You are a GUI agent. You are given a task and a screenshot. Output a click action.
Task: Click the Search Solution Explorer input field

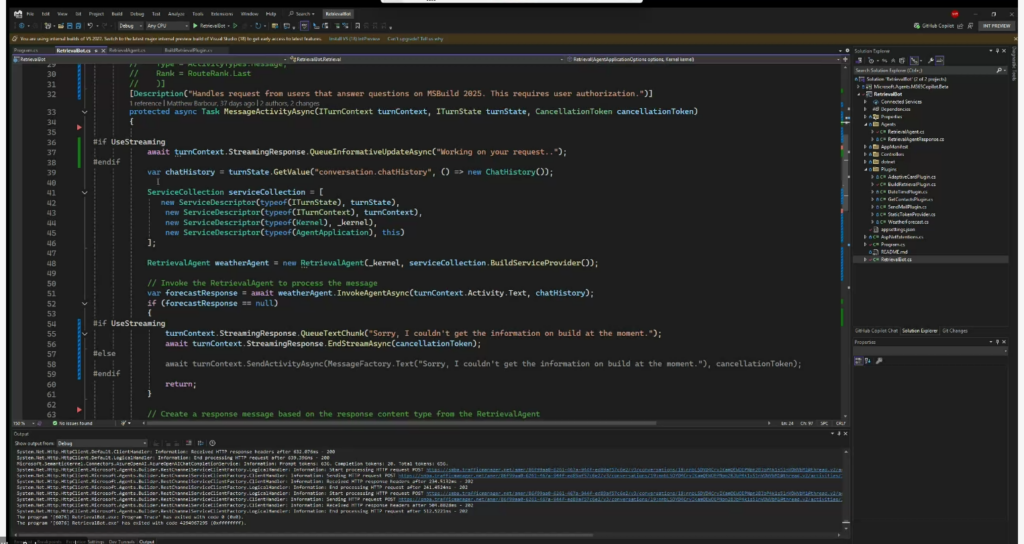point(930,70)
